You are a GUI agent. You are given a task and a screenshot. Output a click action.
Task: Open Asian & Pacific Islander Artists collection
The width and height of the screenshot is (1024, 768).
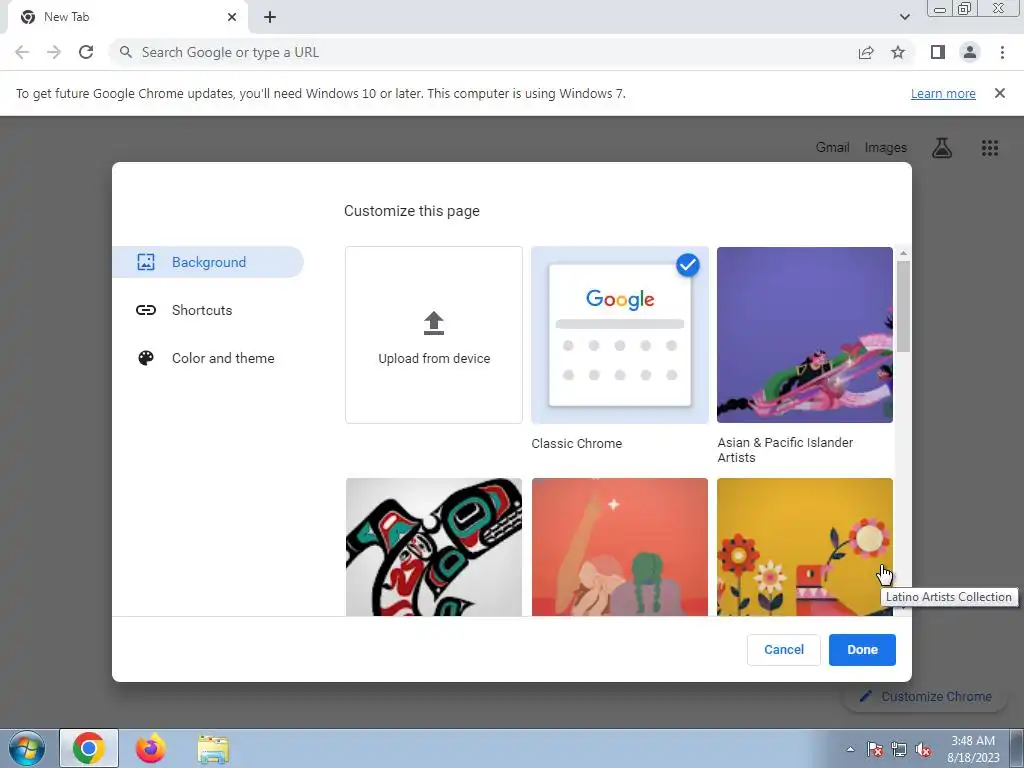805,335
